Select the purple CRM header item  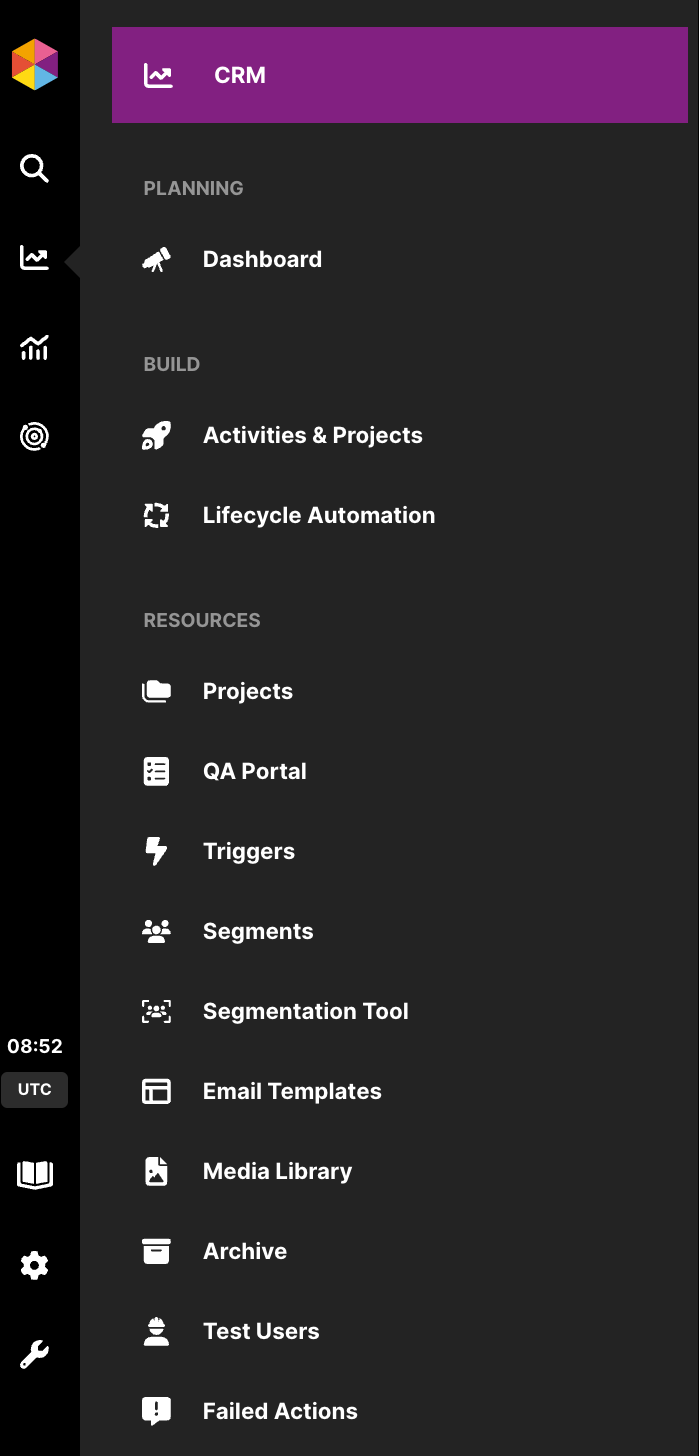pos(400,75)
